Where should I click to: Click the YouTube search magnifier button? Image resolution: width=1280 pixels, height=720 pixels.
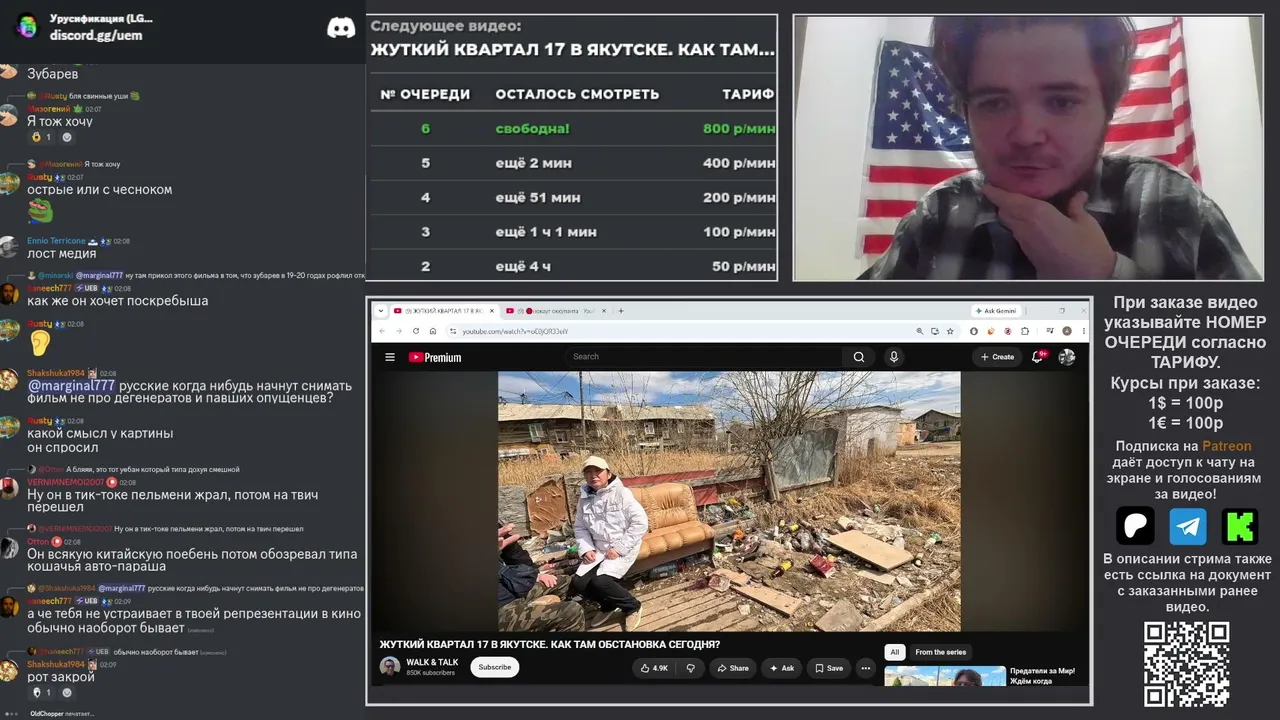click(x=858, y=357)
